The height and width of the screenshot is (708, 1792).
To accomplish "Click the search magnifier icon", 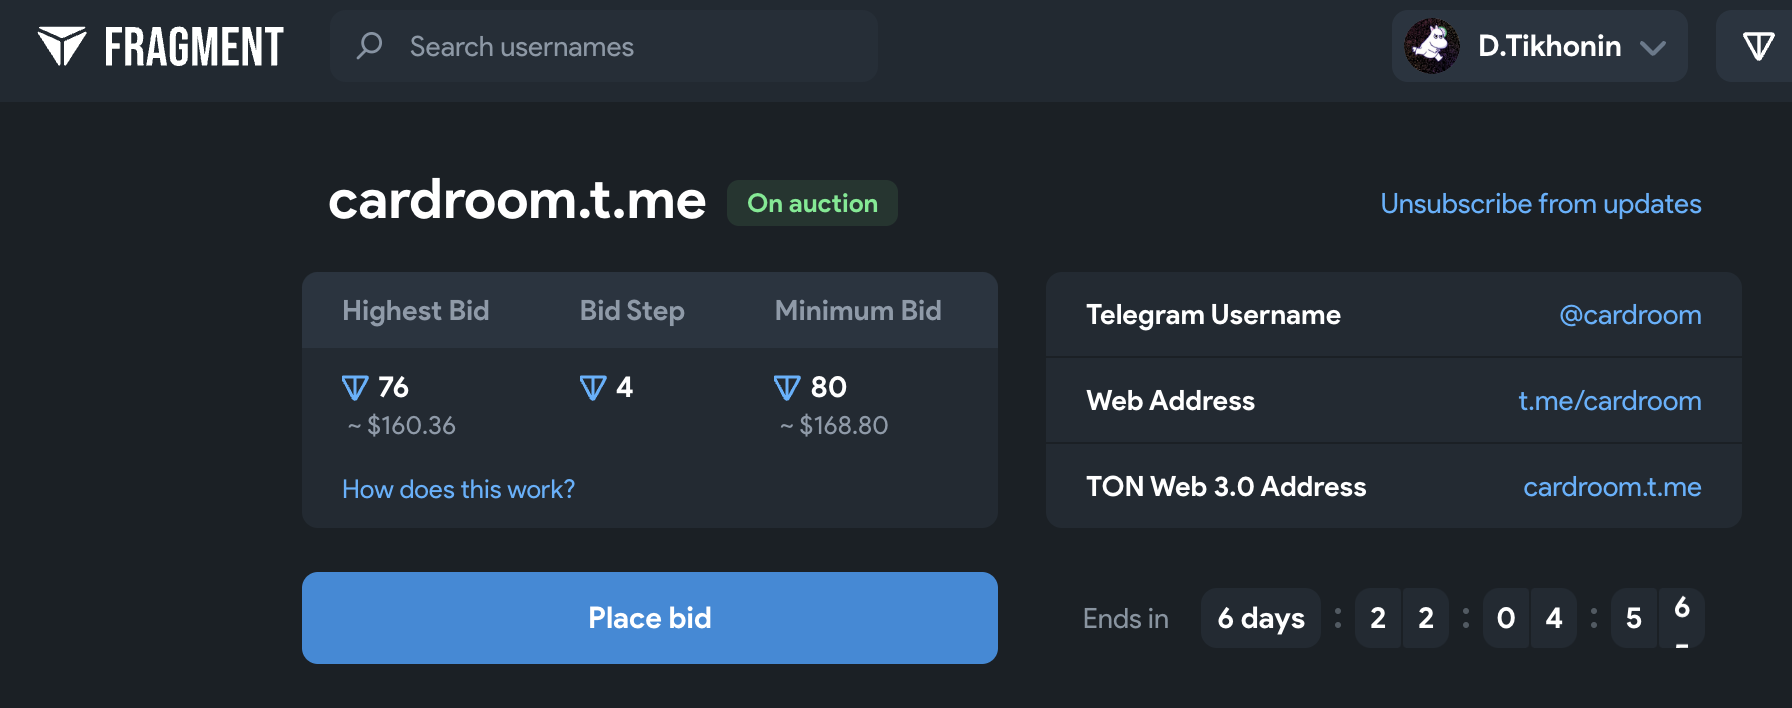I will (370, 46).
